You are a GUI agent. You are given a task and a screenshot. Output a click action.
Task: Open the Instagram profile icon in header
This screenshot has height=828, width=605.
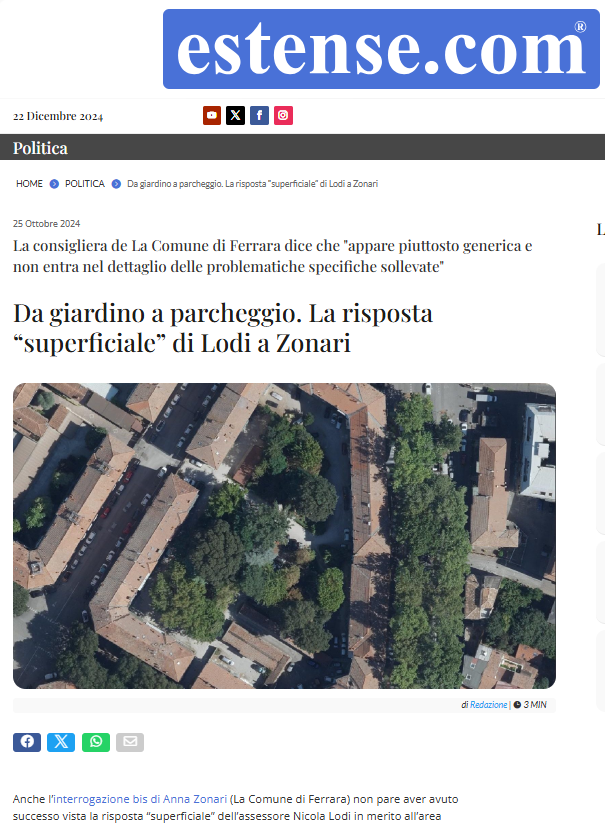coord(283,115)
